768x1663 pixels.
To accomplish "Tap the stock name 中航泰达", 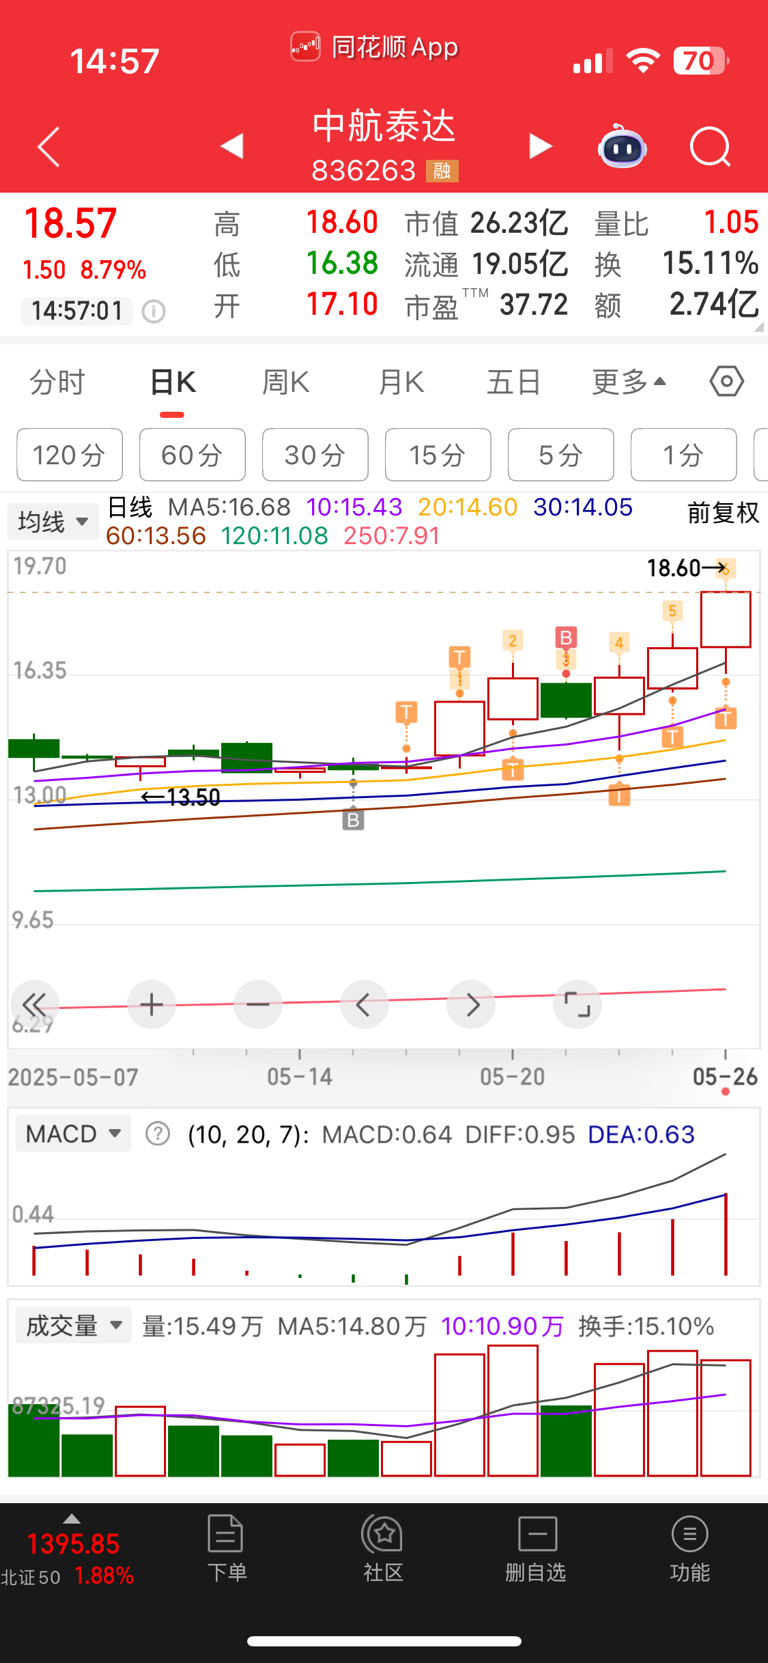I will point(384,126).
